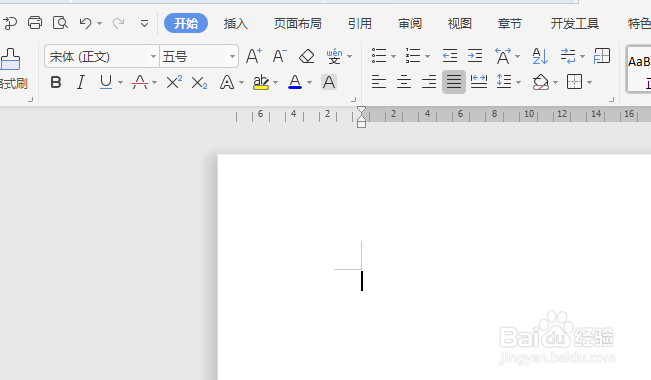Image resolution: width=651 pixels, height=380 pixels.
Task: Open the 章节 tab
Action: [x=509, y=24]
